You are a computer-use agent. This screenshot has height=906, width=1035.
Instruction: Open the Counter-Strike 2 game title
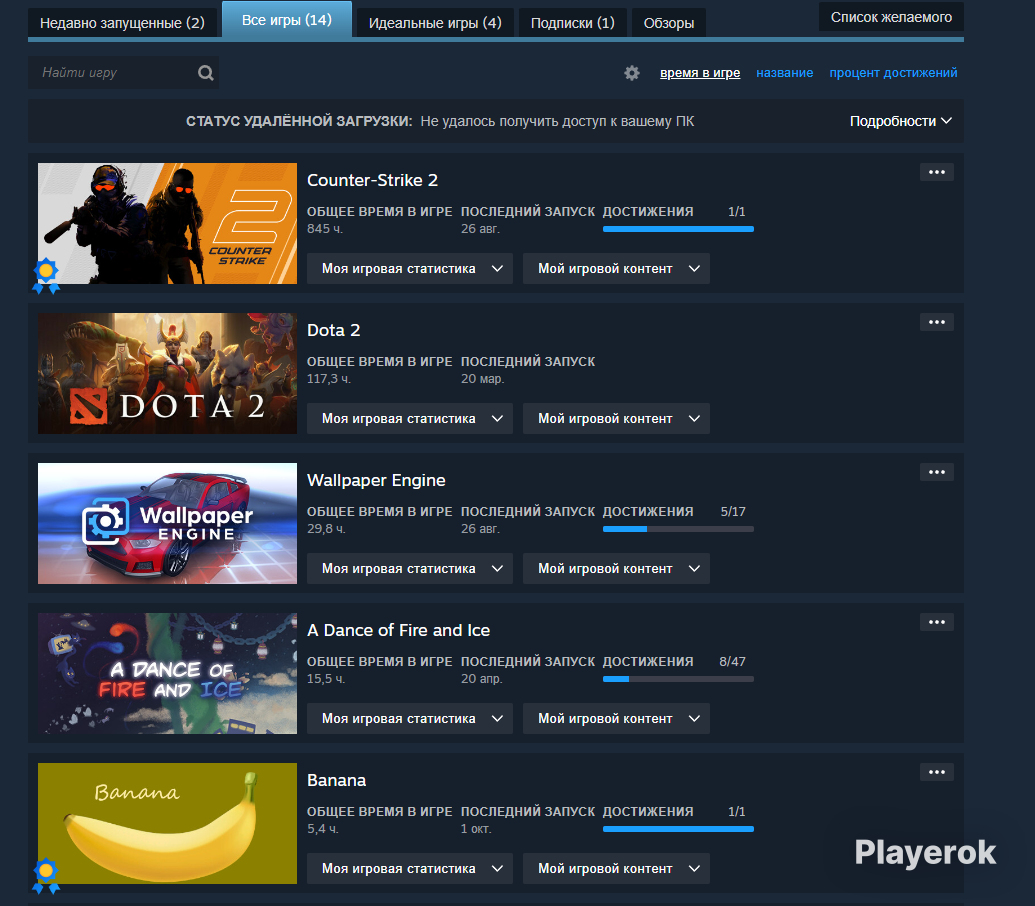[x=372, y=180]
